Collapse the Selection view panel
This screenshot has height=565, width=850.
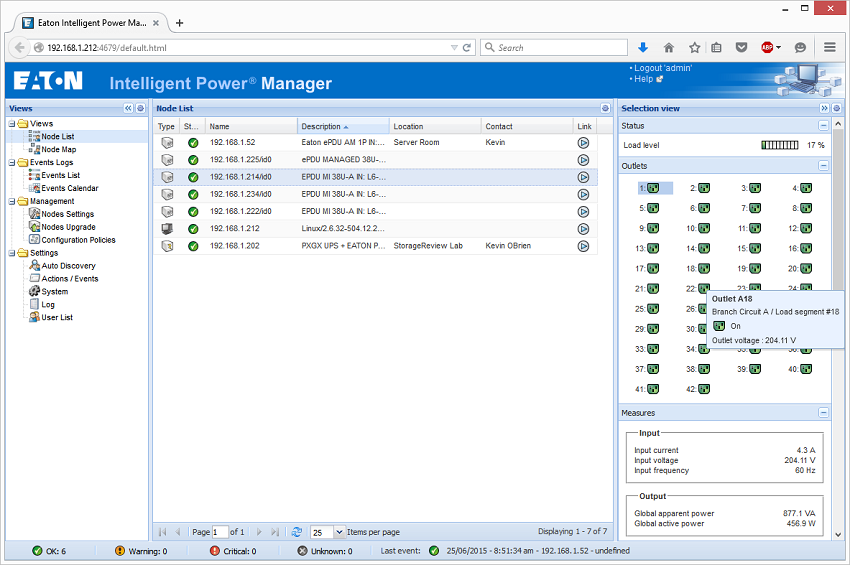point(824,108)
